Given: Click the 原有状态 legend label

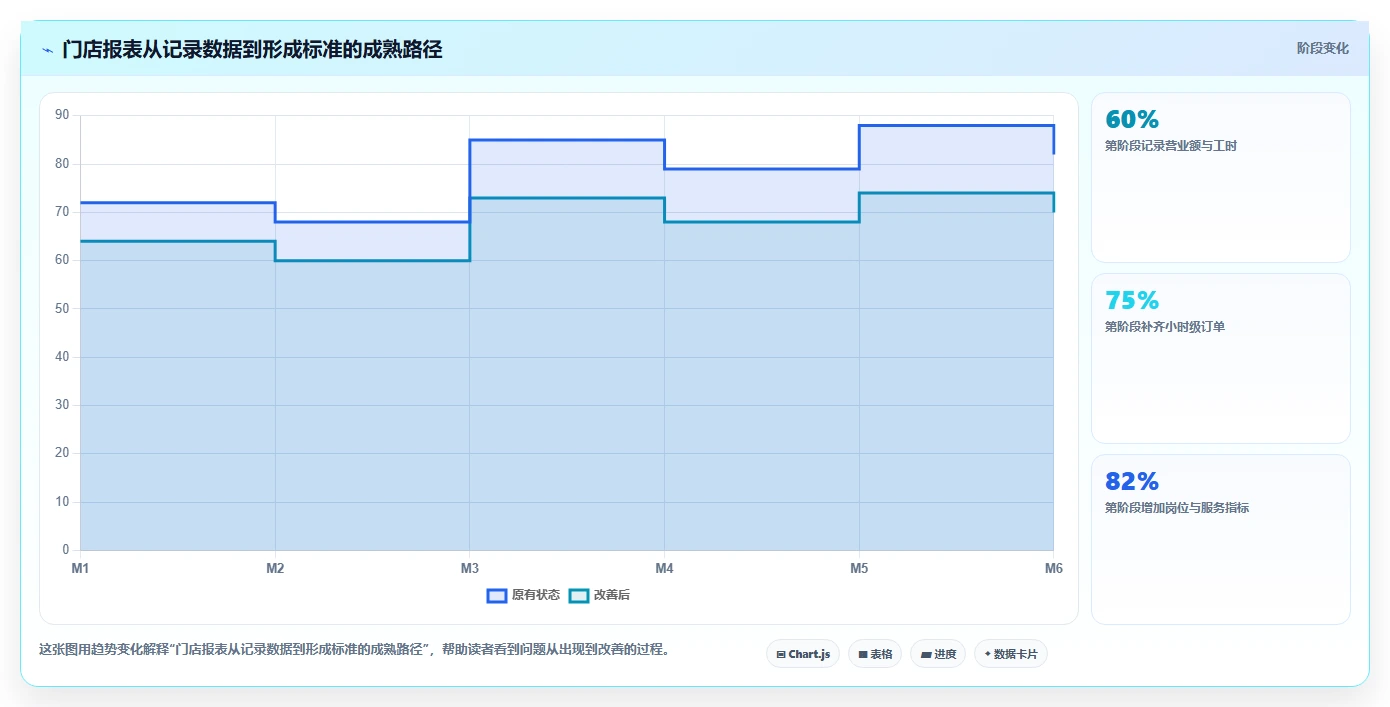Looking at the screenshot, I should coord(536,595).
